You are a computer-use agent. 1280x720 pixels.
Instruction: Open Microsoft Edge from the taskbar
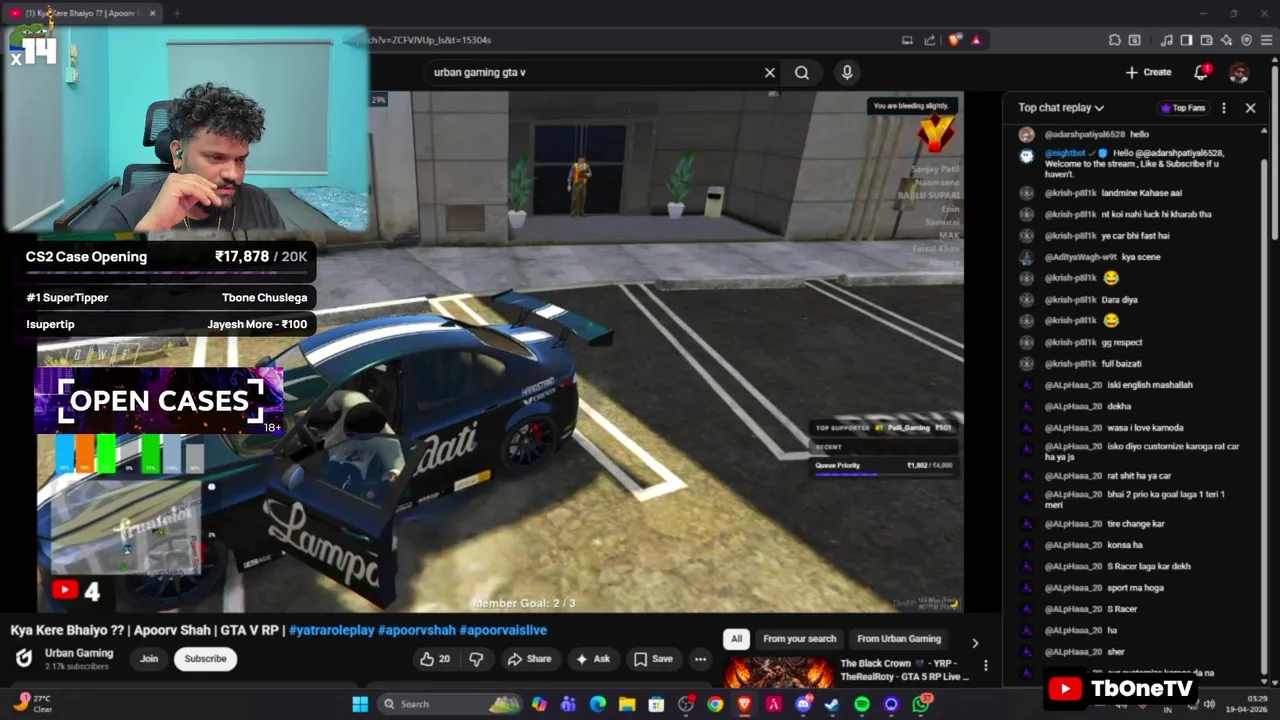(598, 704)
